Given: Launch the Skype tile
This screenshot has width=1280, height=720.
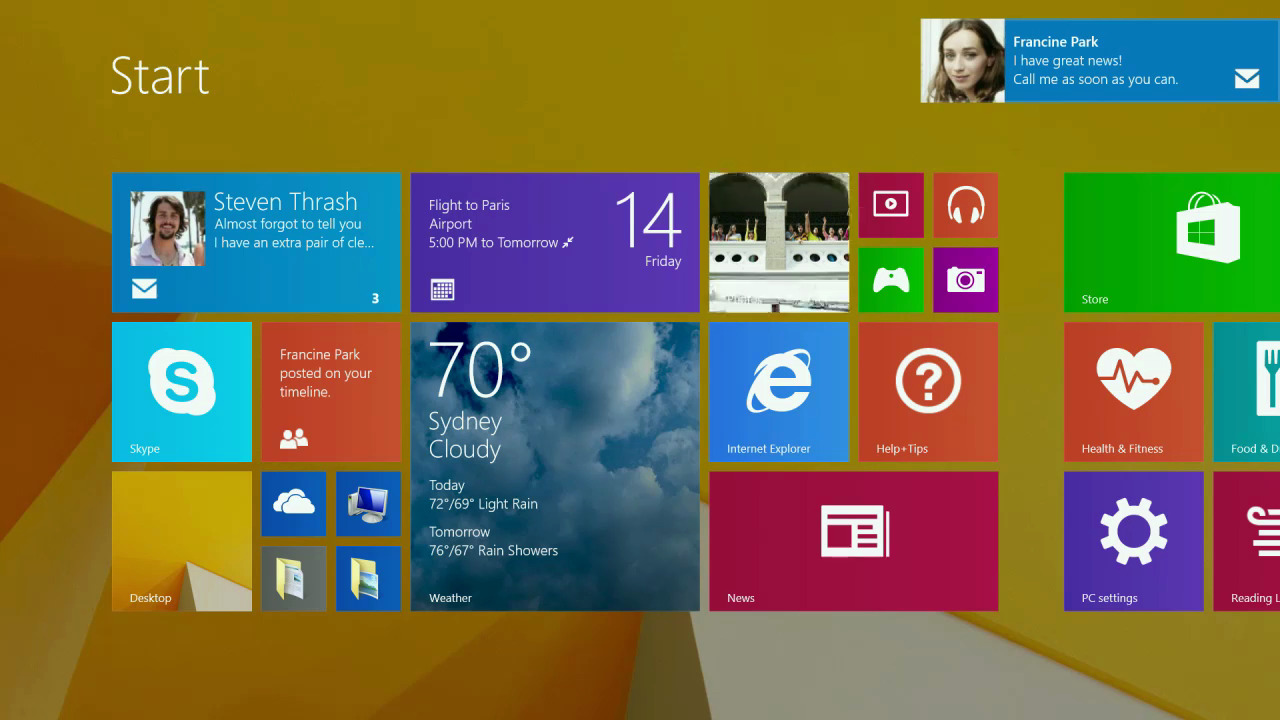Looking at the screenshot, I should tap(182, 392).
